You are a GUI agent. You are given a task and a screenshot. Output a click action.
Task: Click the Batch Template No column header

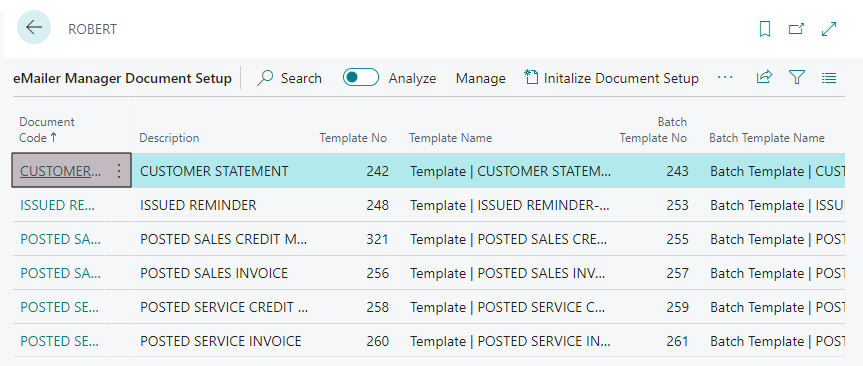(x=653, y=130)
